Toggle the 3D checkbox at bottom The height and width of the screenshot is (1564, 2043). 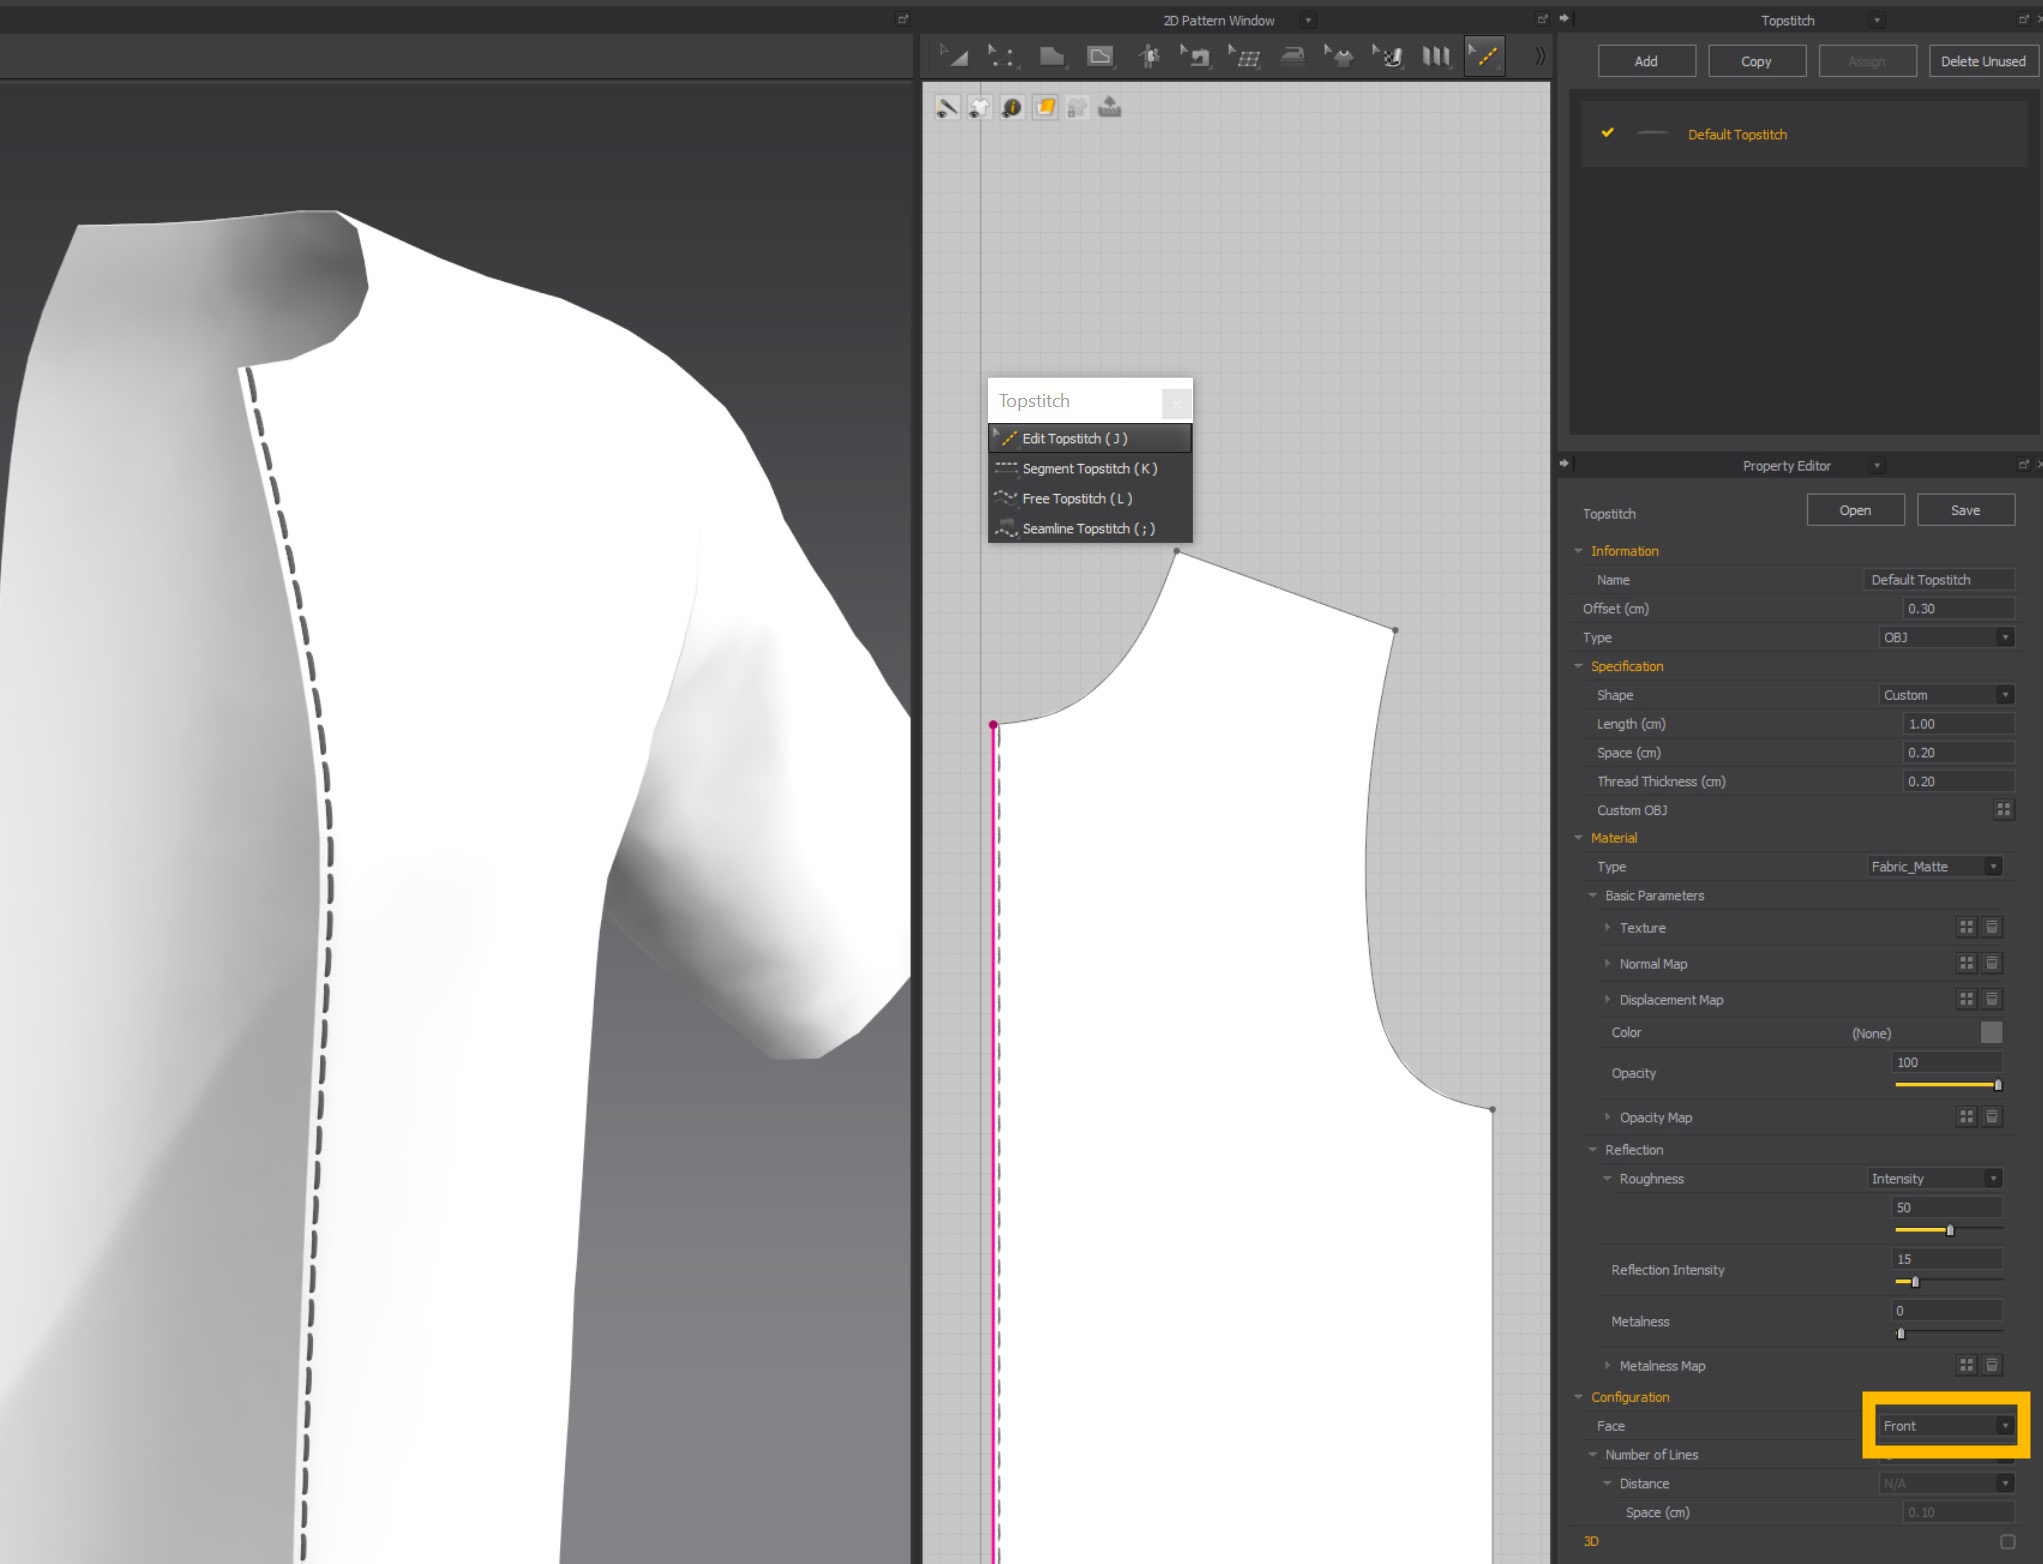(x=2006, y=1541)
